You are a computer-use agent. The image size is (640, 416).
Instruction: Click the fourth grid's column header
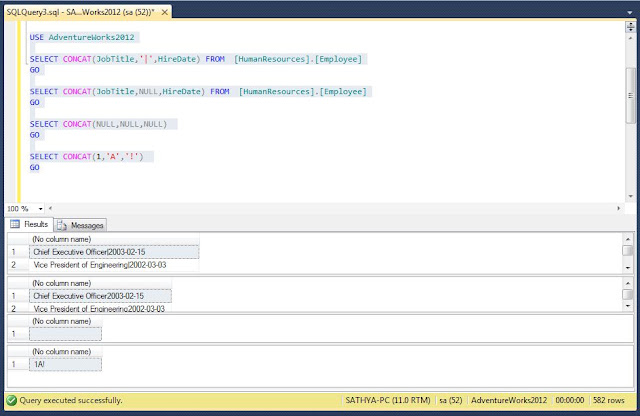65,351
